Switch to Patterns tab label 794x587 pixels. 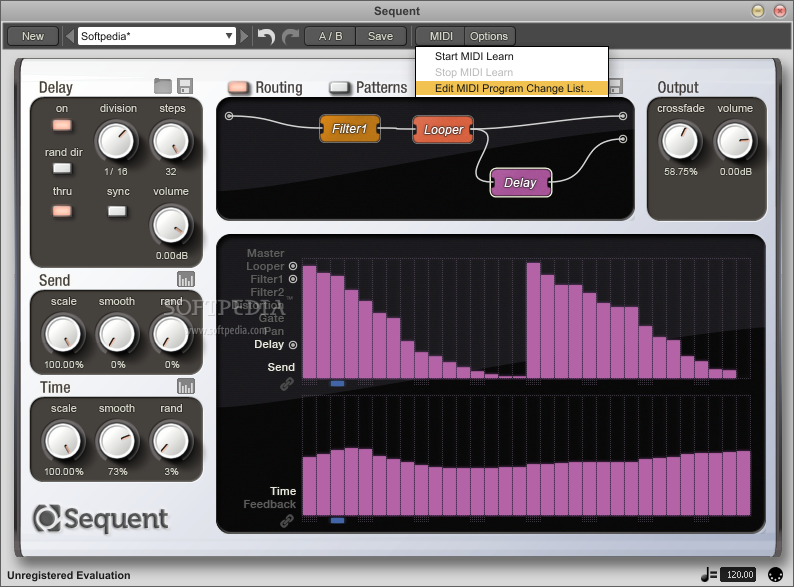pos(381,87)
